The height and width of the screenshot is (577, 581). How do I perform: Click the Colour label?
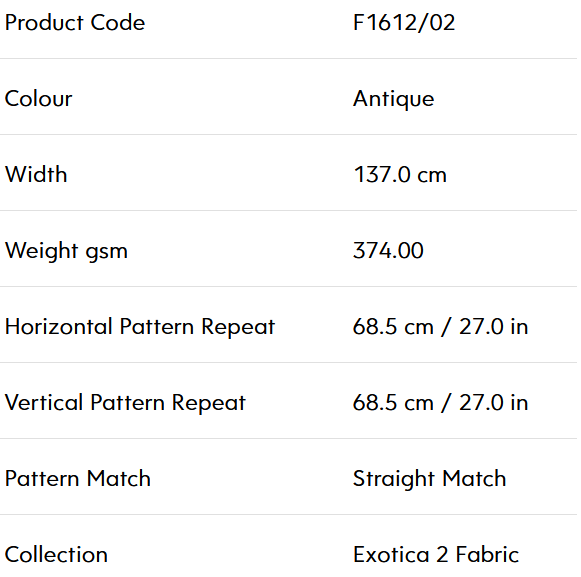pos(39,99)
